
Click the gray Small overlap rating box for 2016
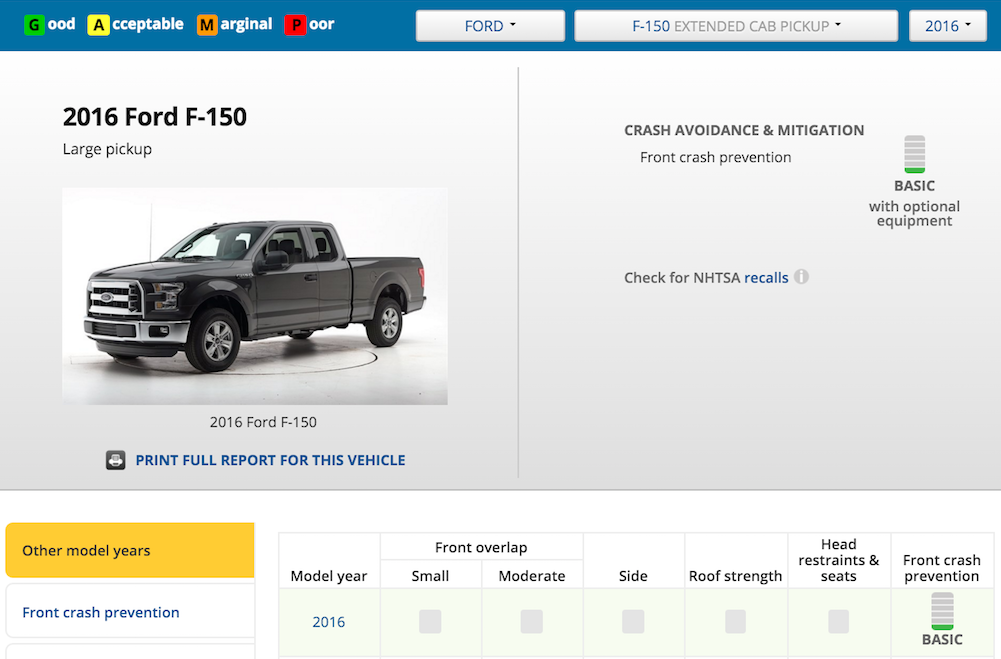coord(430,621)
